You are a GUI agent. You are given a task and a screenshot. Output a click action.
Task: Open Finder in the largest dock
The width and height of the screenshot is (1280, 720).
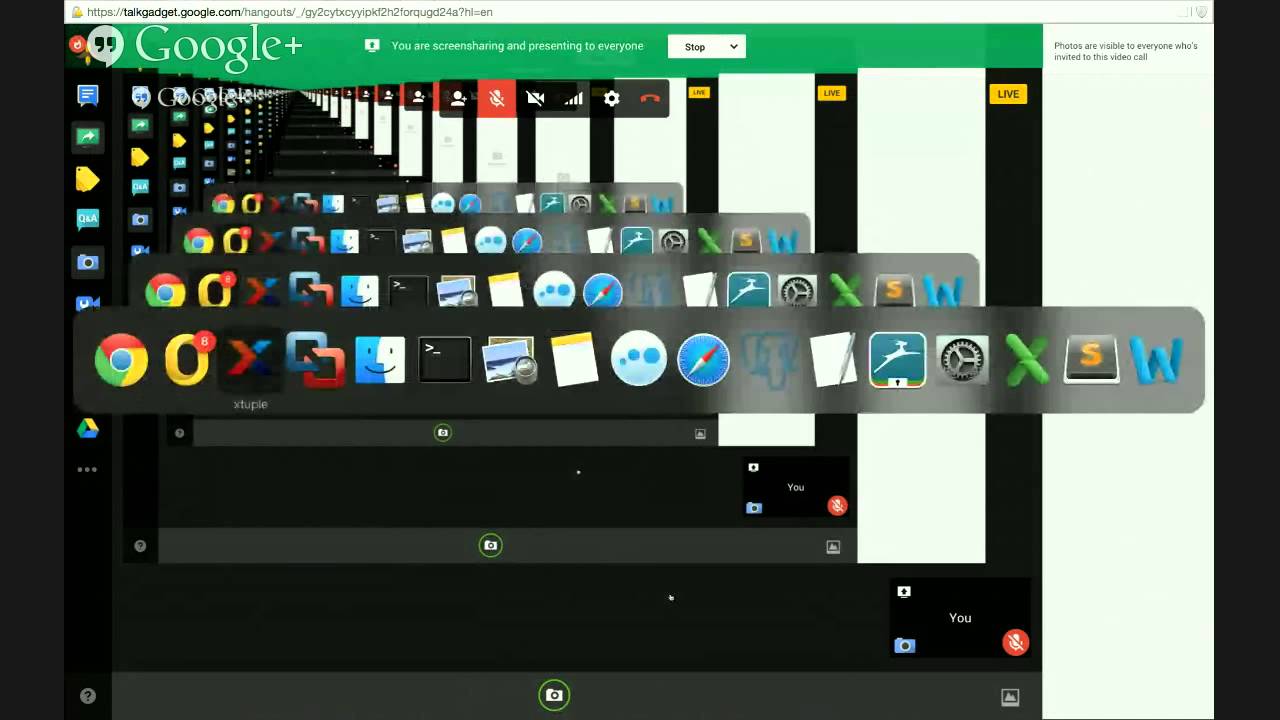380,360
